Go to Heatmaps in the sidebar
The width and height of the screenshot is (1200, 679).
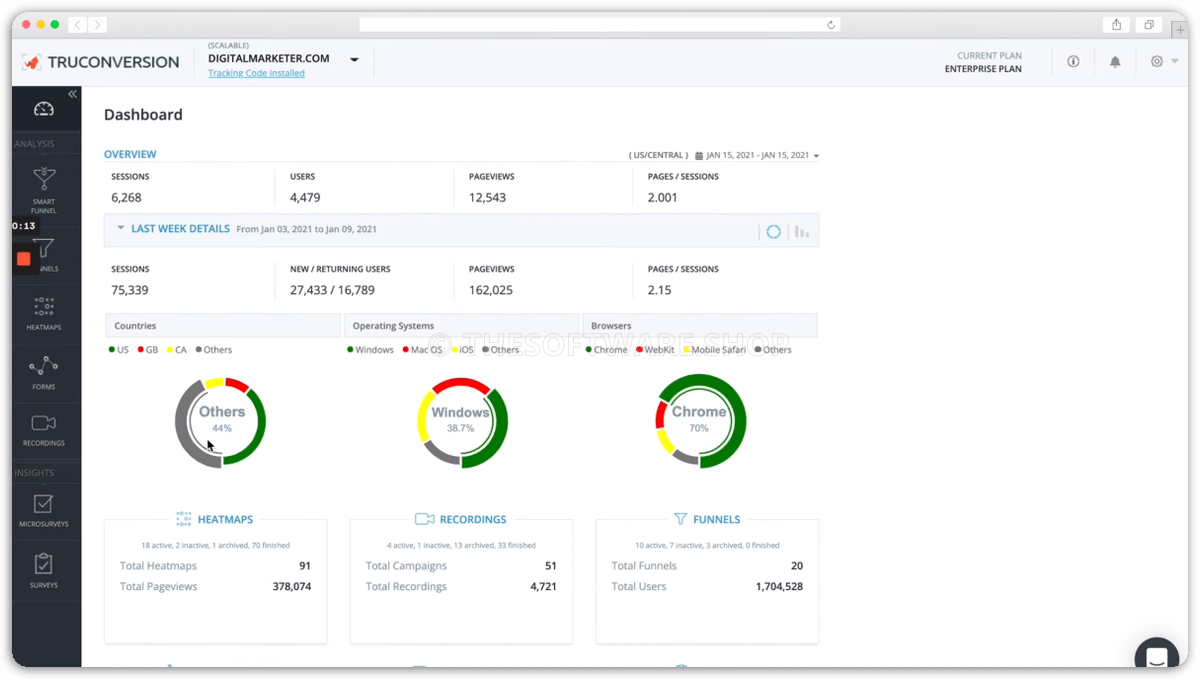pos(44,314)
